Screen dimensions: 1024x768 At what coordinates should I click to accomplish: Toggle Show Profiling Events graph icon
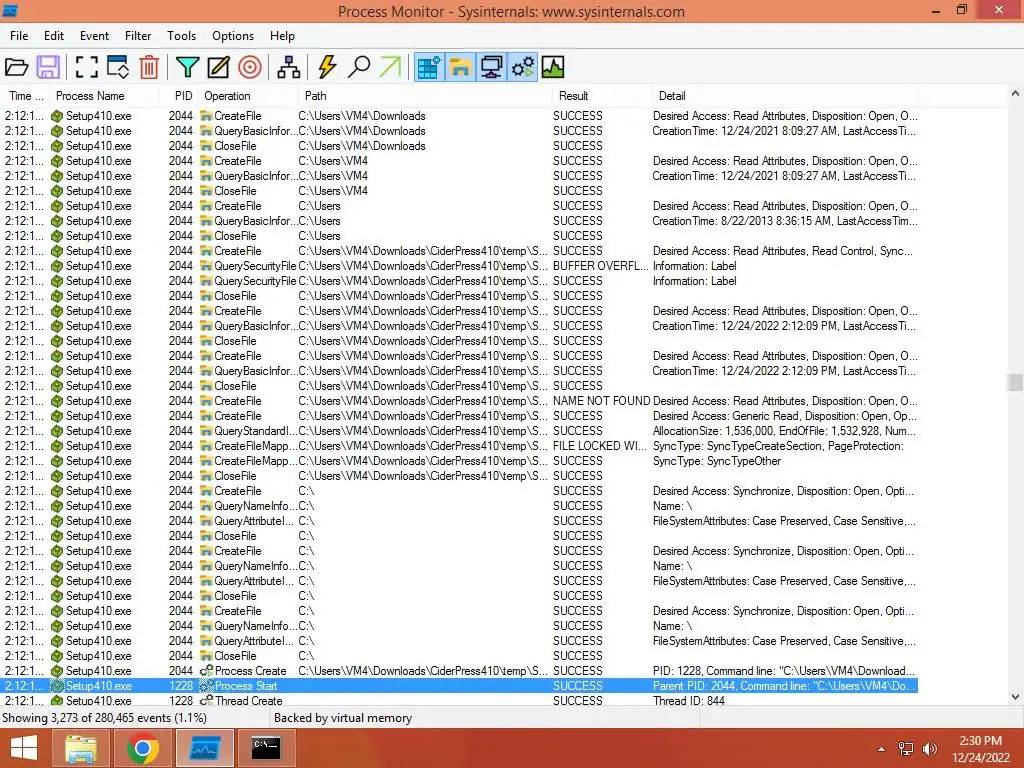point(553,67)
